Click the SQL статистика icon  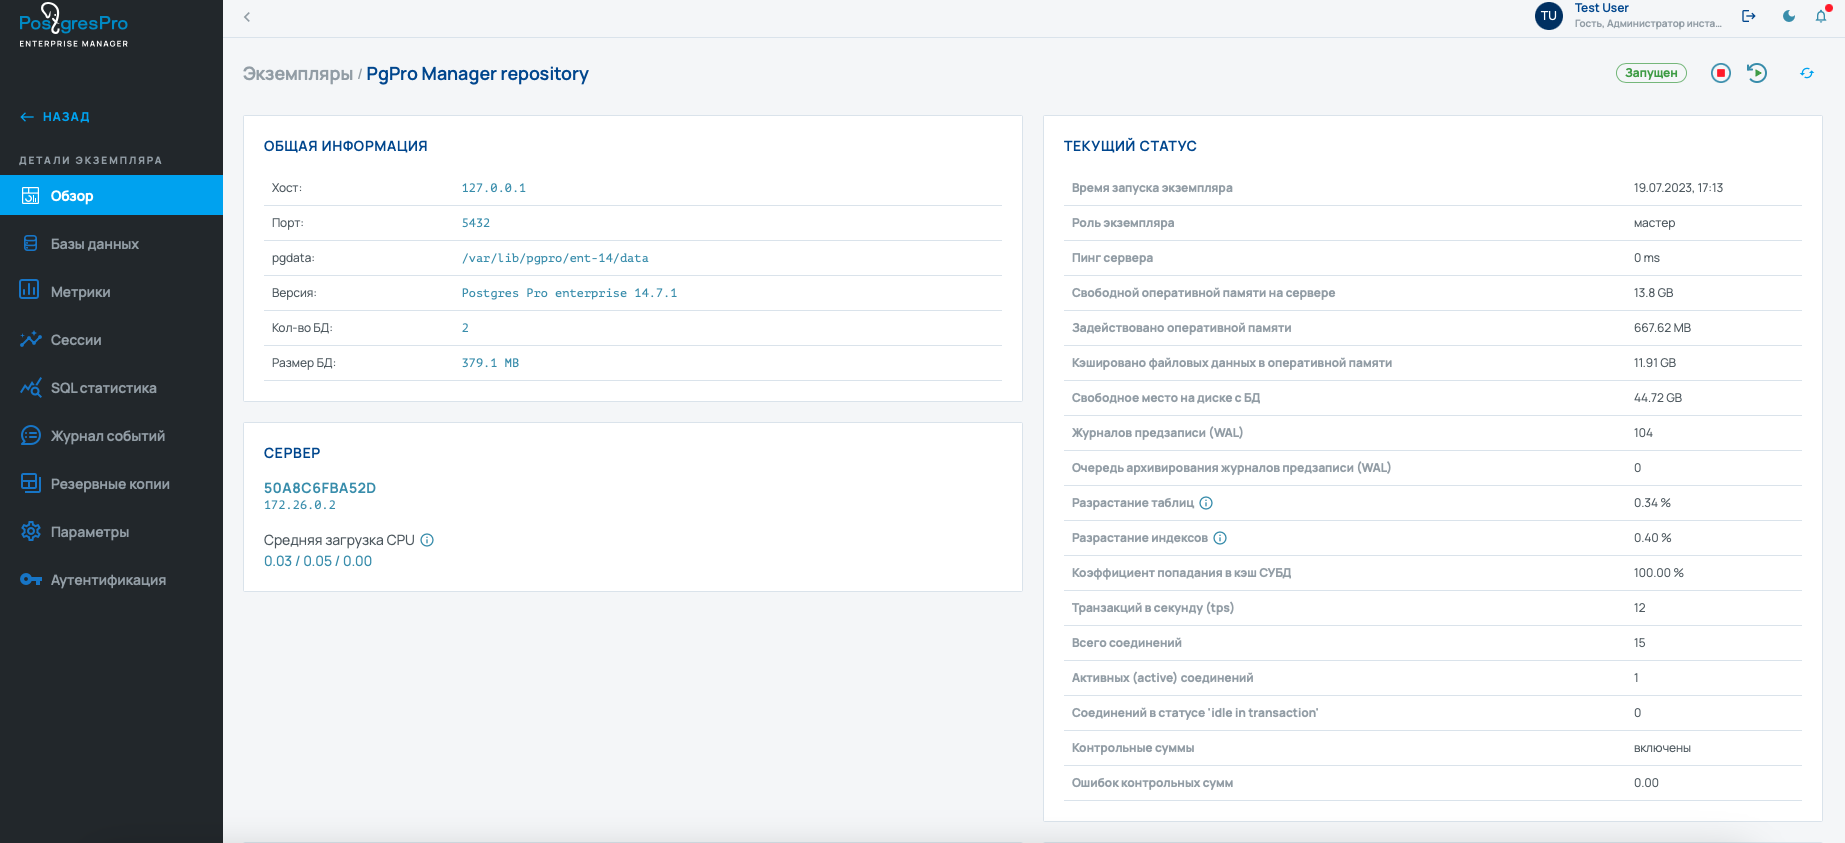pos(30,387)
